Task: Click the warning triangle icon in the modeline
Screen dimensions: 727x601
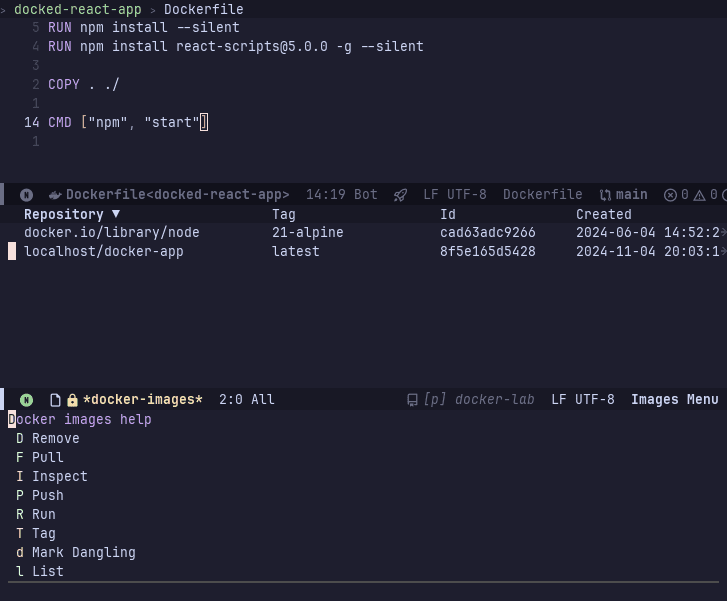Action: point(699,195)
